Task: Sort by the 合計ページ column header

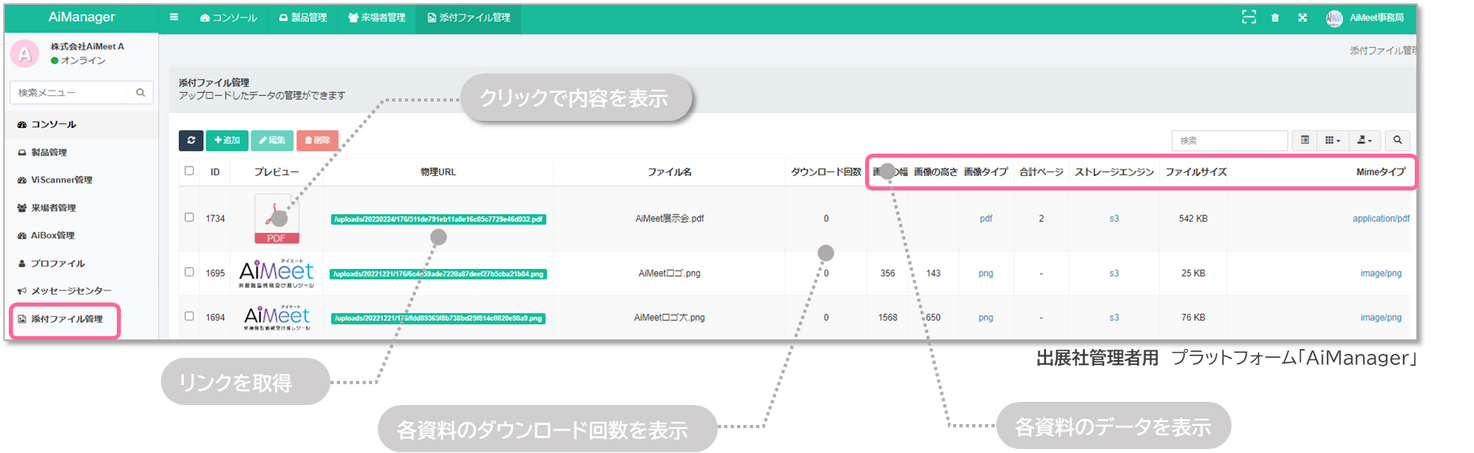Action: (x=1041, y=172)
